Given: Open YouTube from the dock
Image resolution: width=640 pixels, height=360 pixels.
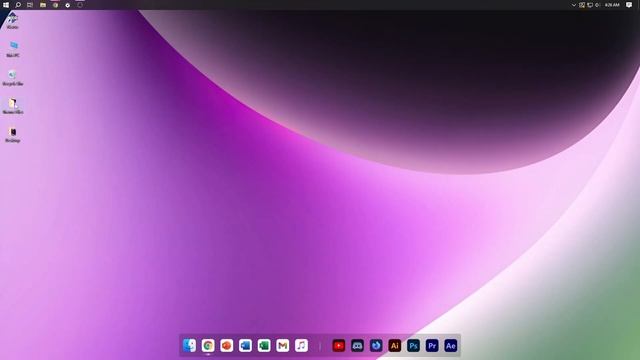Looking at the screenshot, I should click(x=339, y=346).
